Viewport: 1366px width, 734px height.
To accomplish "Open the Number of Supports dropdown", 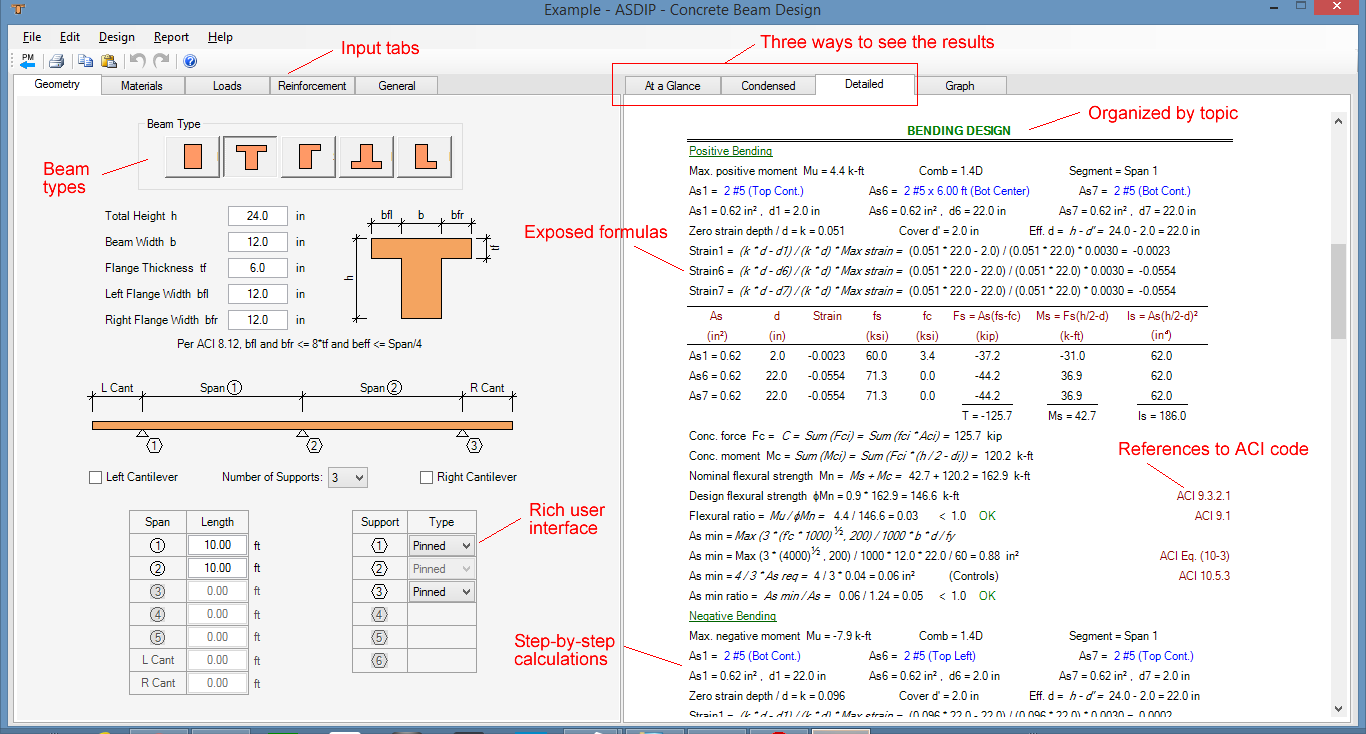I will point(348,478).
